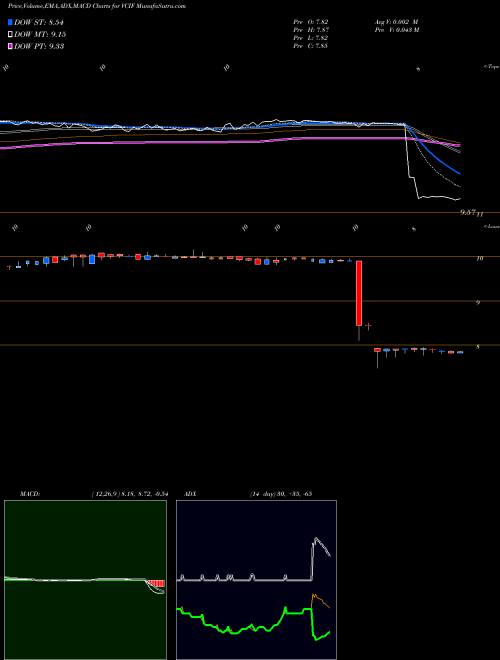Screen dimensions: 500x660
Task: Click the '10' price axis label beside candles
Action: (480, 259)
